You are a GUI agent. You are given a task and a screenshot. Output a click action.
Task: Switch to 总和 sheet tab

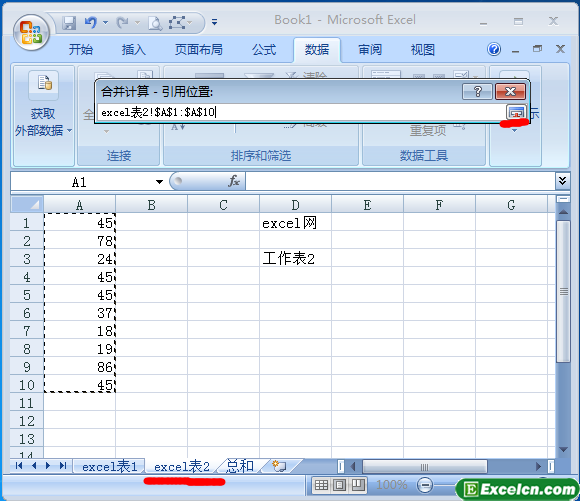coord(240,466)
